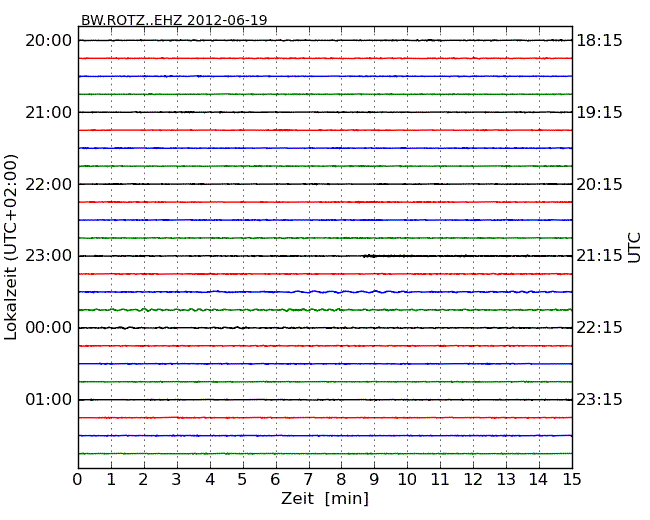Select the 01:00 local time tick label

48,400
